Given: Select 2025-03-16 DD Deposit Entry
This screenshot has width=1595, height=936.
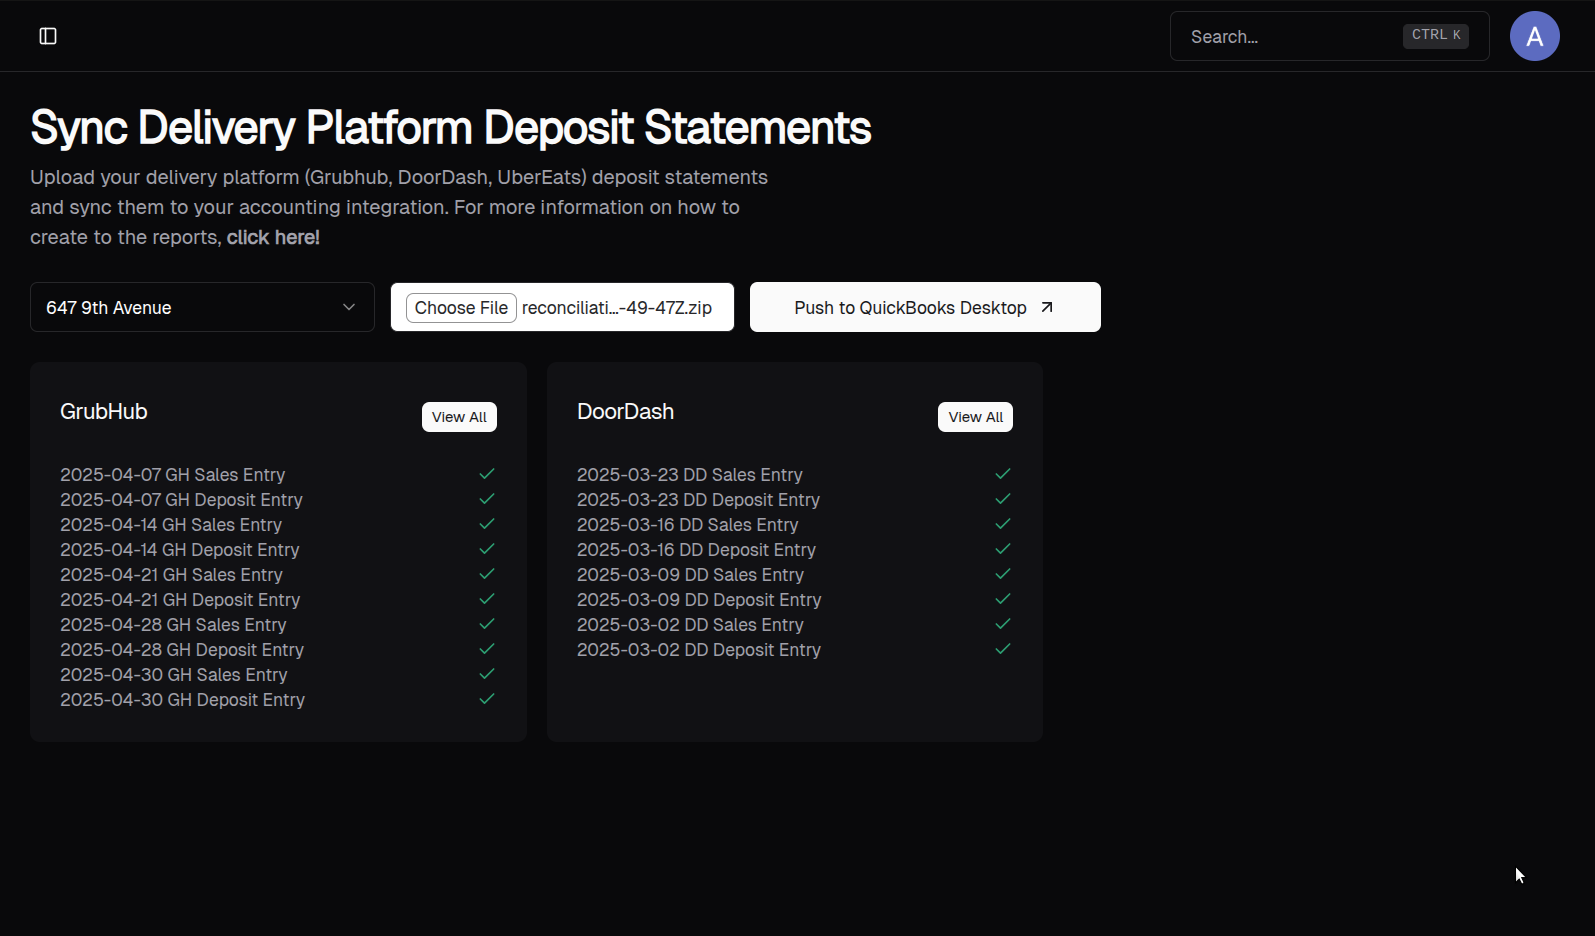Looking at the screenshot, I should pos(696,550).
